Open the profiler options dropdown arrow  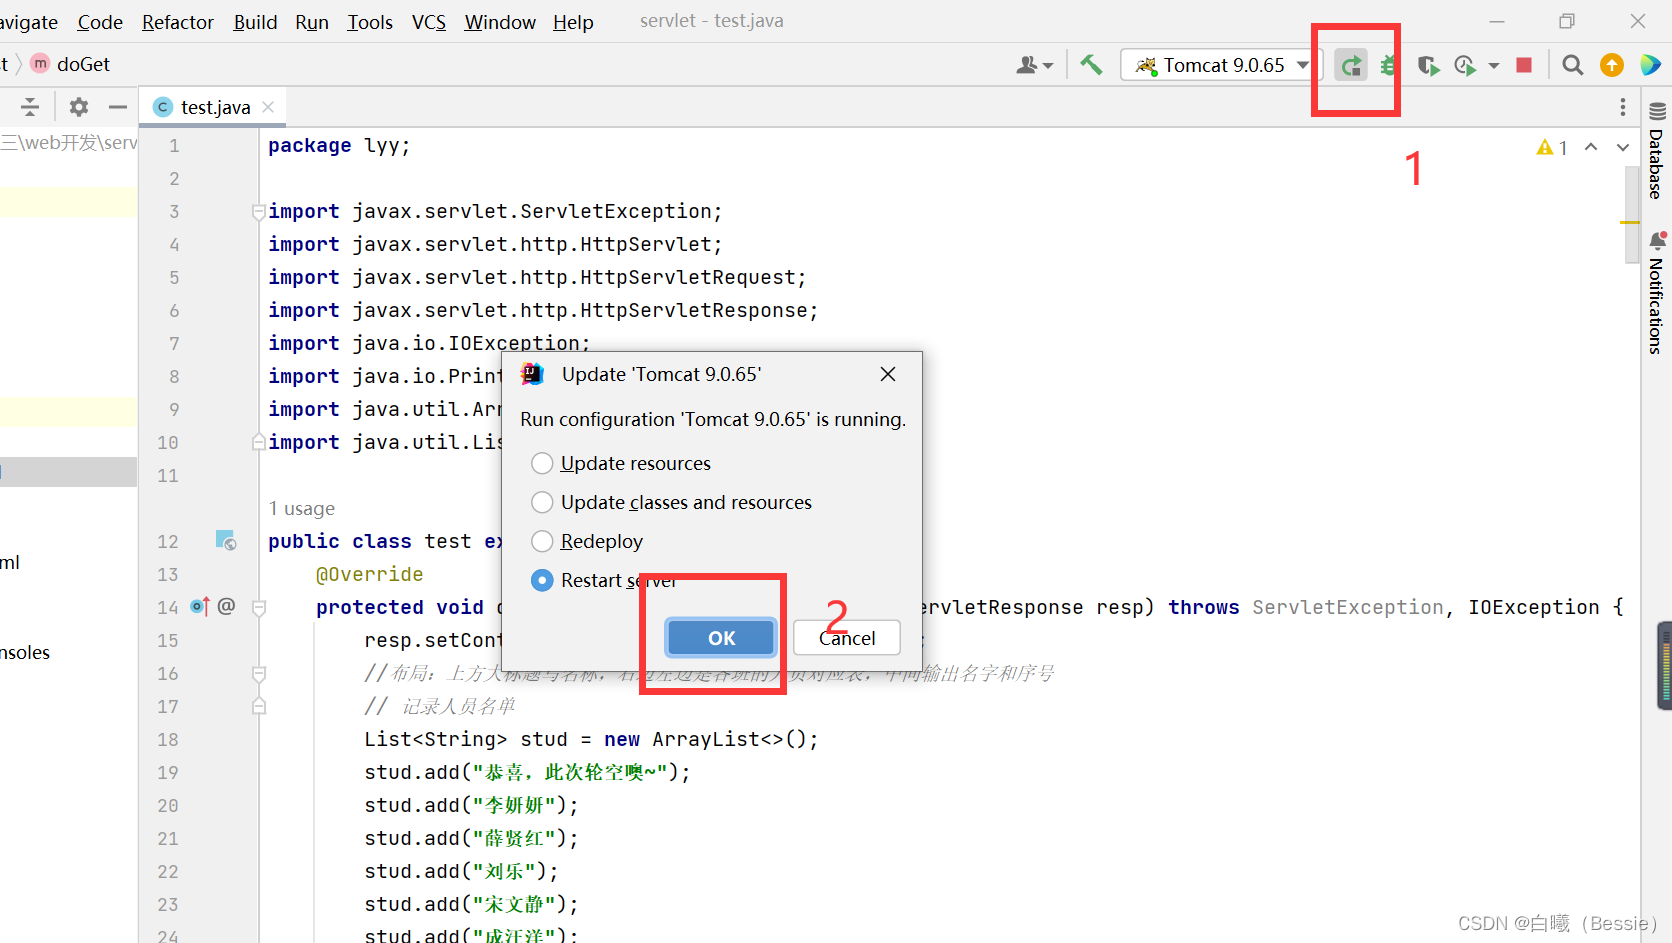[x=1494, y=64]
